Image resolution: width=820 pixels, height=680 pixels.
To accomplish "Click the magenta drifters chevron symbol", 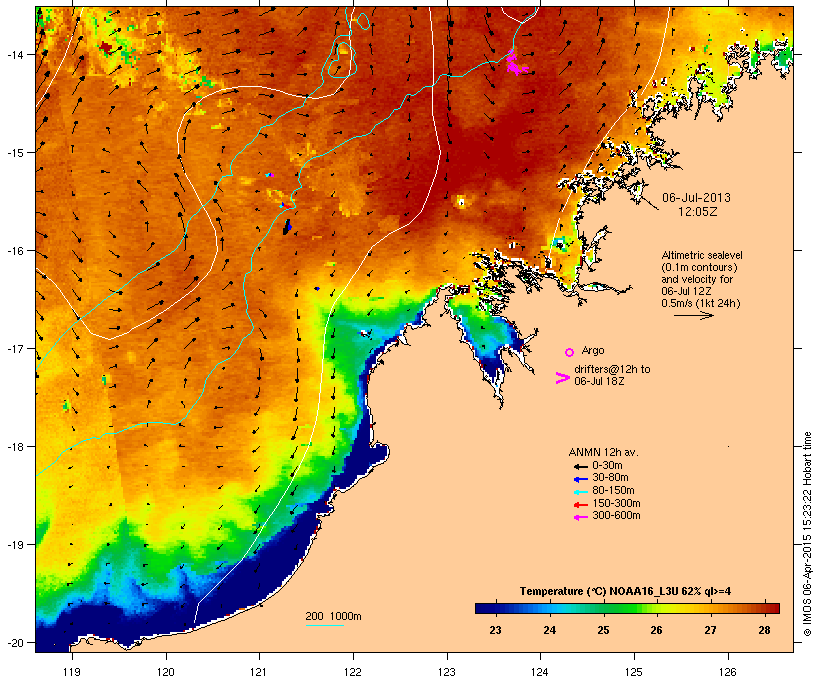I will [x=562, y=378].
